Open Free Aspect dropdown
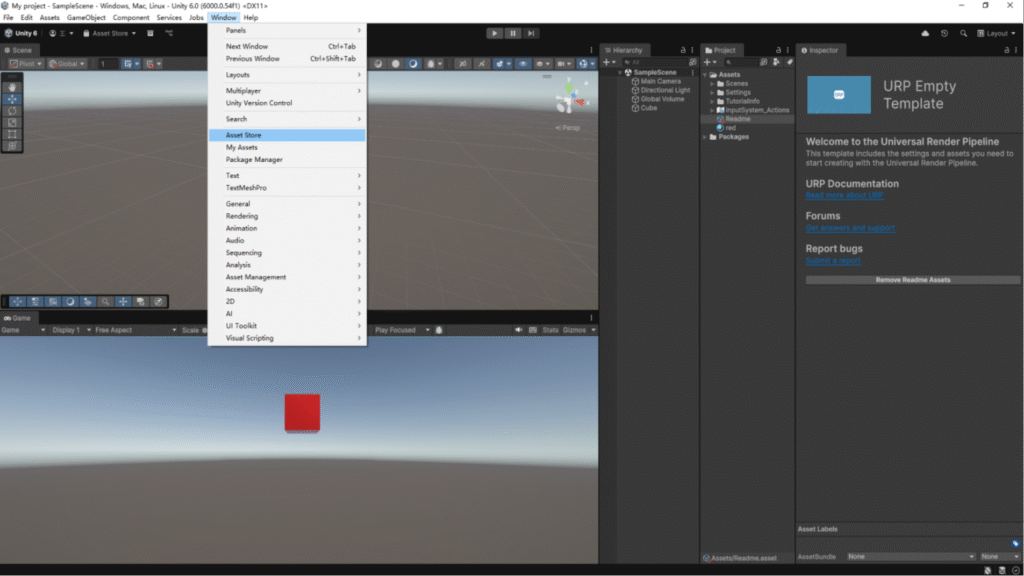The image size is (1024, 576). tap(136, 330)
